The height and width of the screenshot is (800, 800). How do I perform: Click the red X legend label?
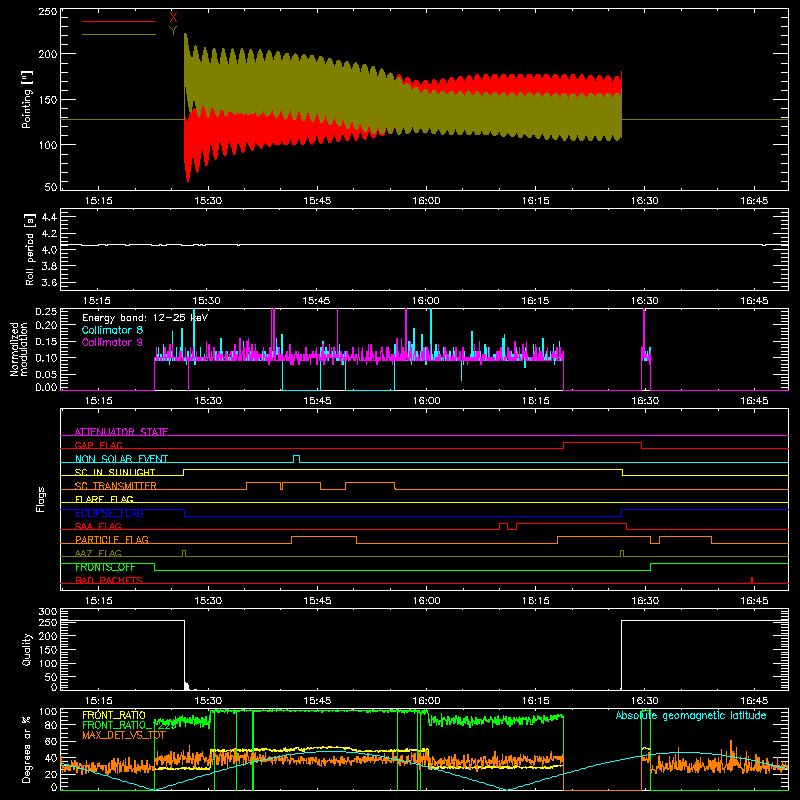173,17
